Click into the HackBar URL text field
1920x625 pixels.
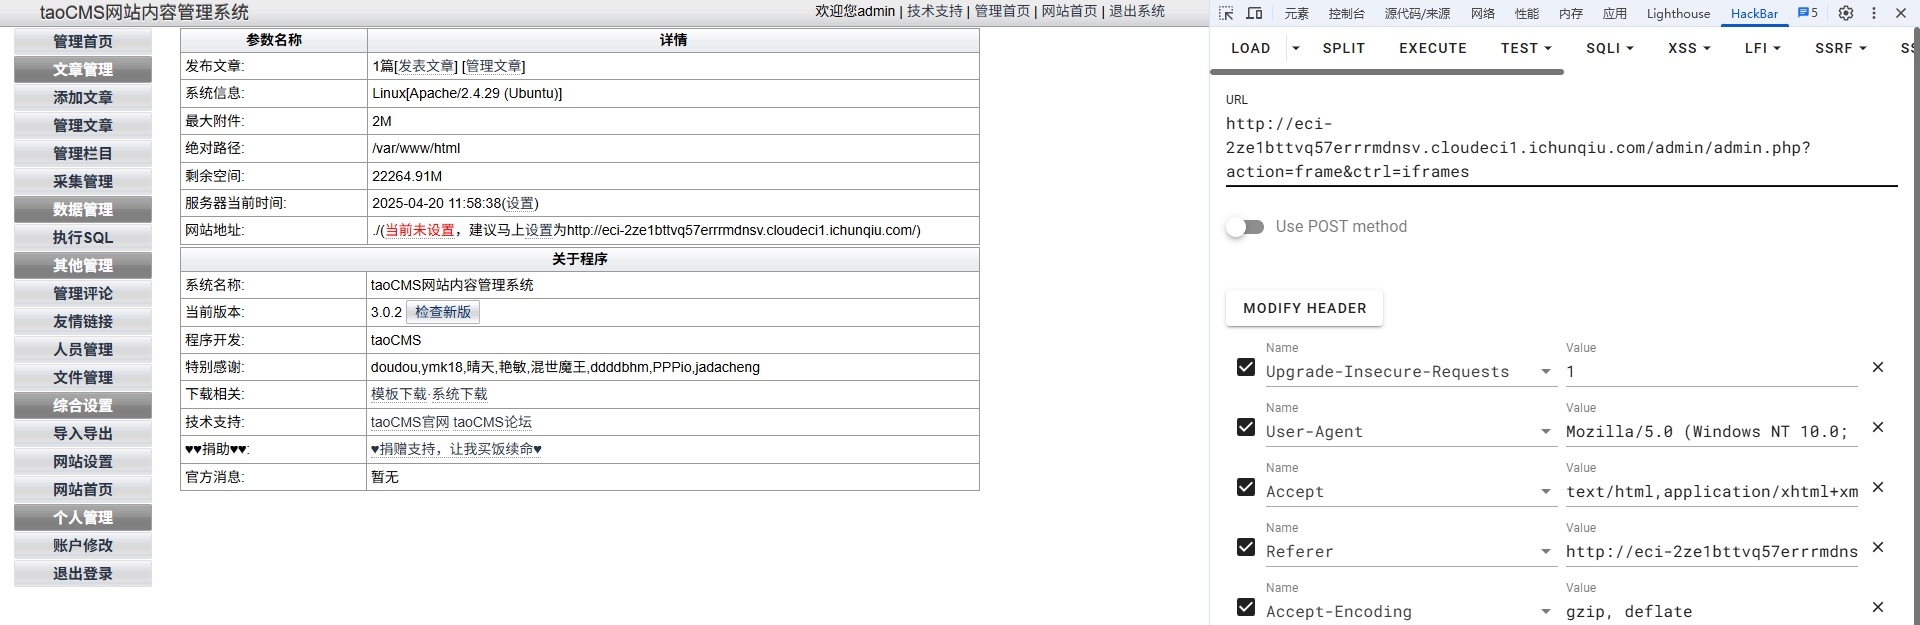[1560, 148]
